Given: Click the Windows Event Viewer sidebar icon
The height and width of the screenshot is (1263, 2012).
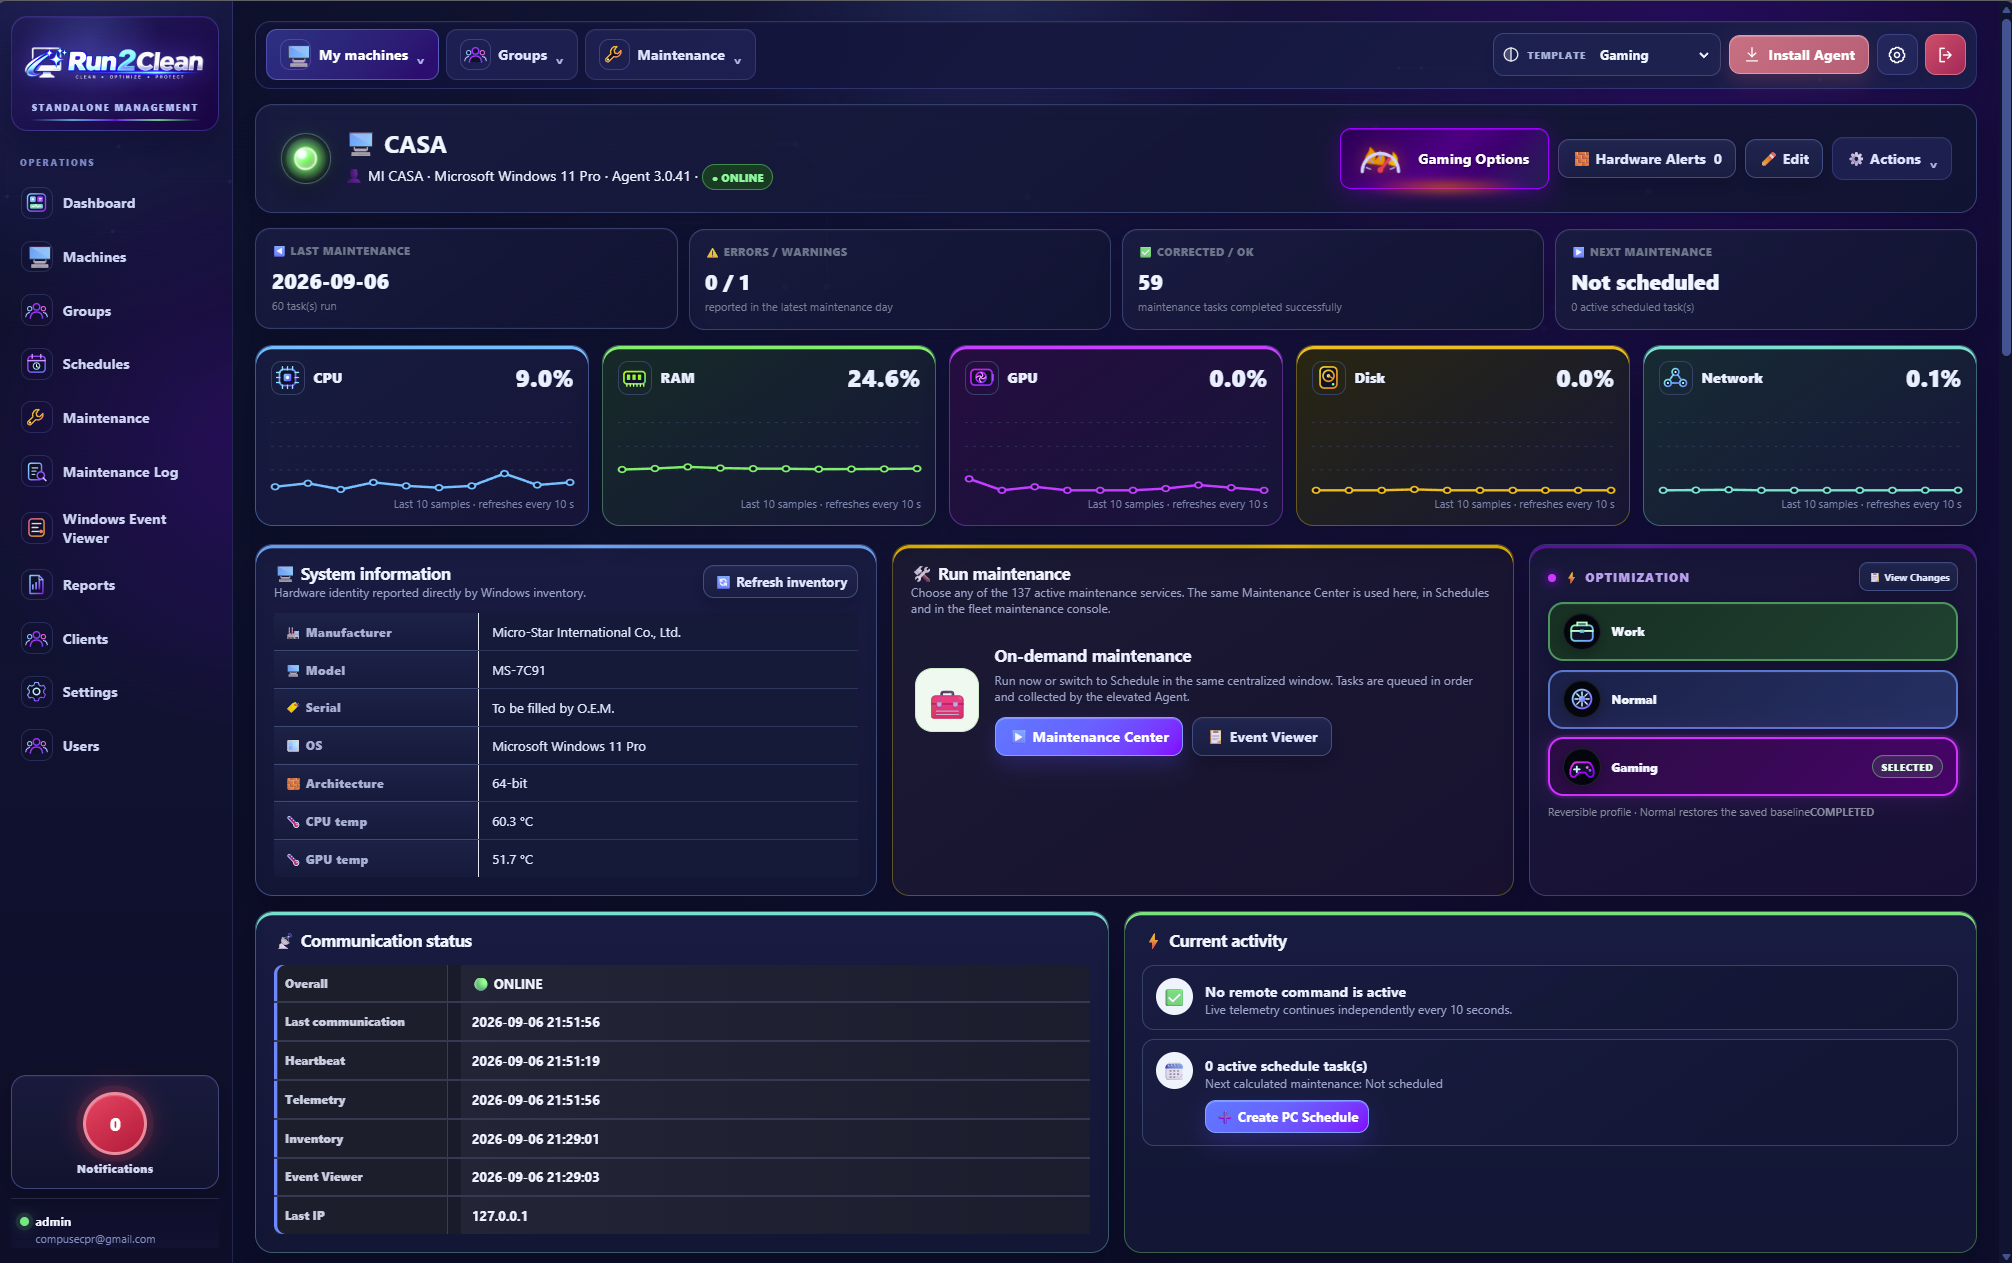Looking at the screenshot, I should (x=37, y=528).
